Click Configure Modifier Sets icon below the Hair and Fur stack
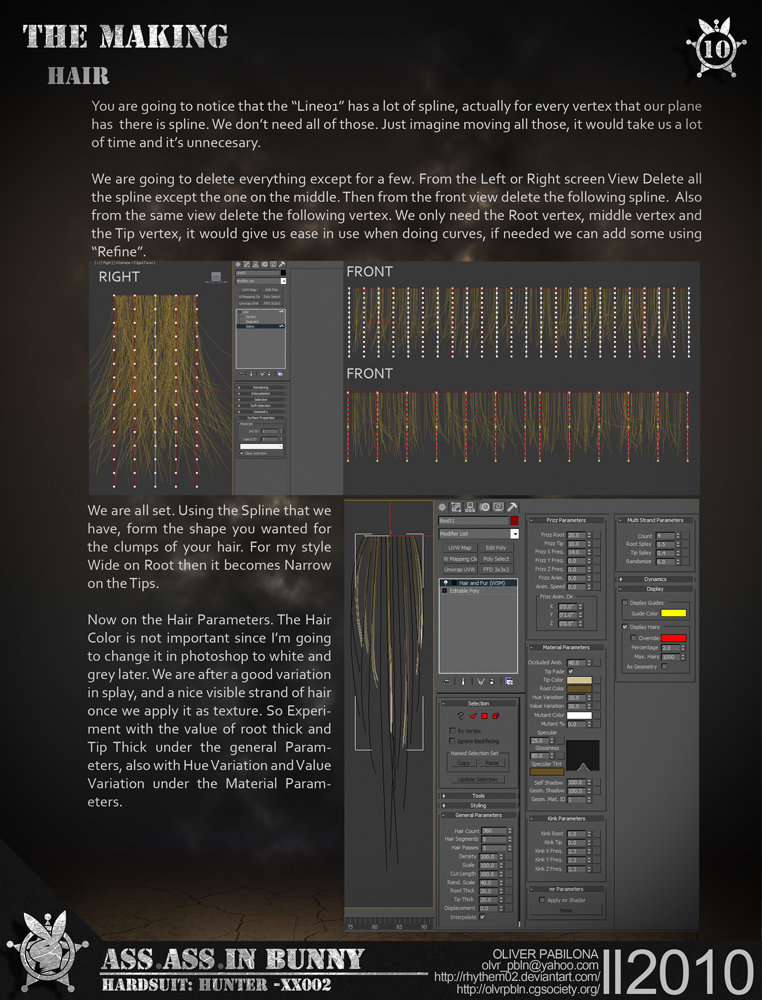The image size is (762, 1000). click(x=509, y=682)
